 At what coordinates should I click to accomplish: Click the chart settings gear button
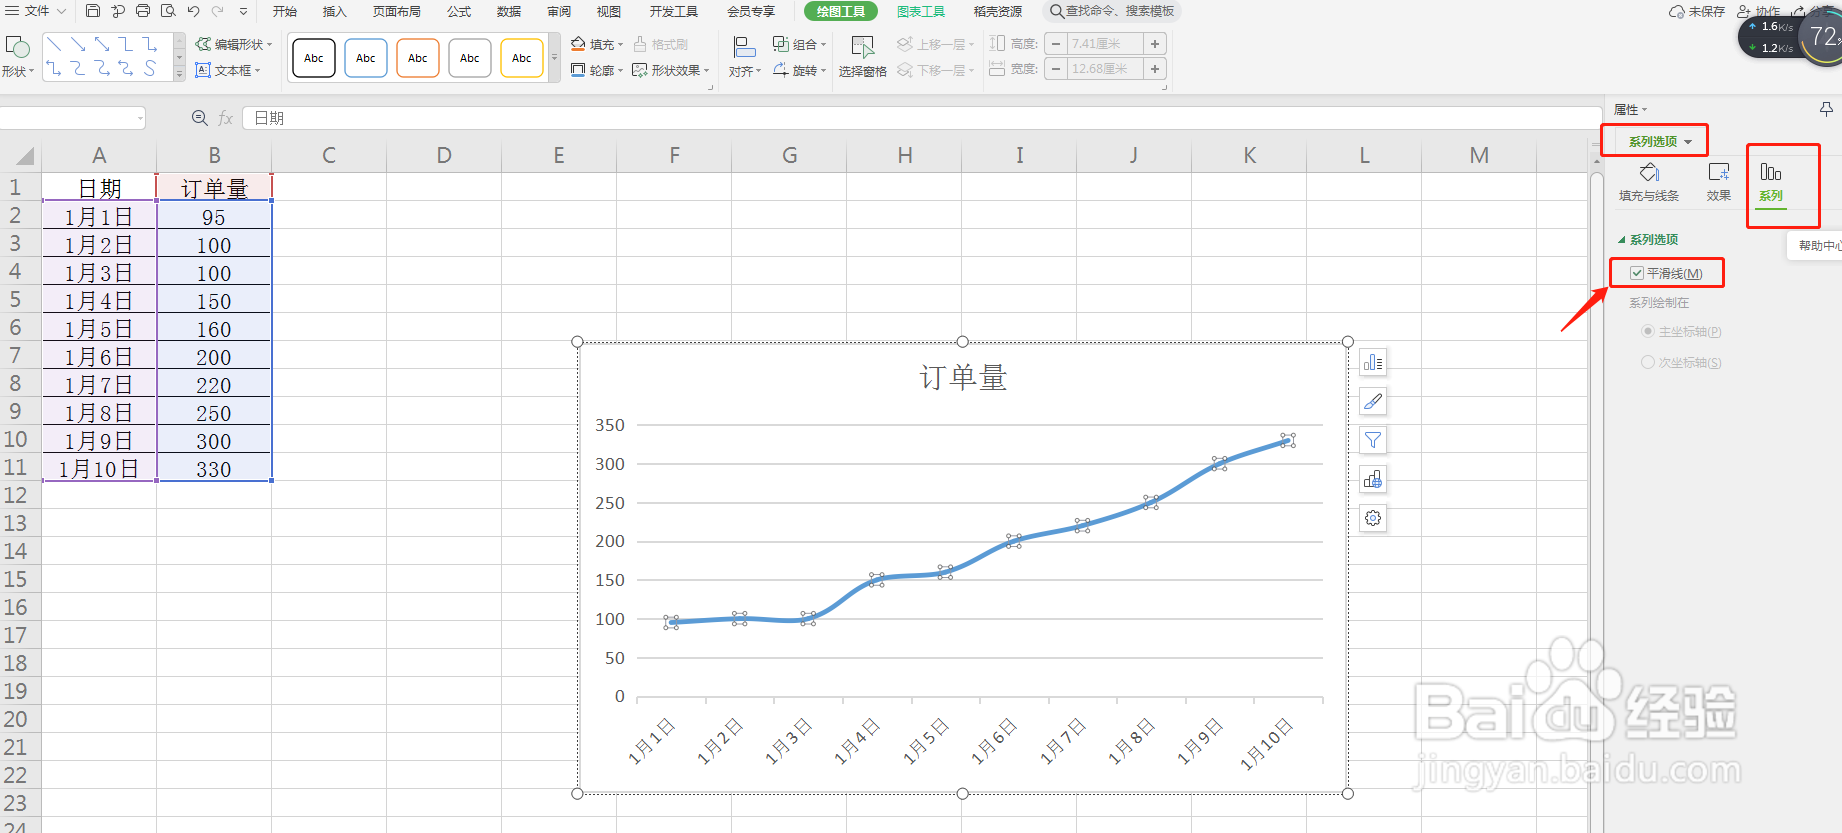coord(1373,518)
